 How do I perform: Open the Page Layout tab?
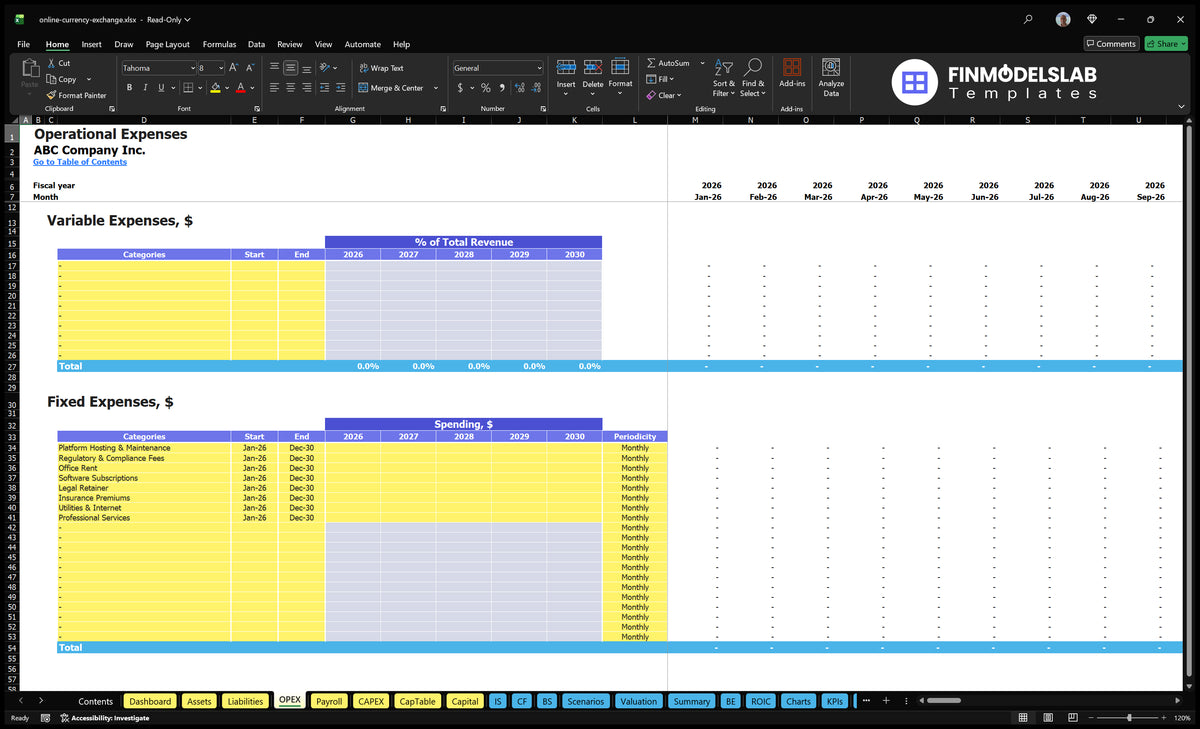click(167, 44)
